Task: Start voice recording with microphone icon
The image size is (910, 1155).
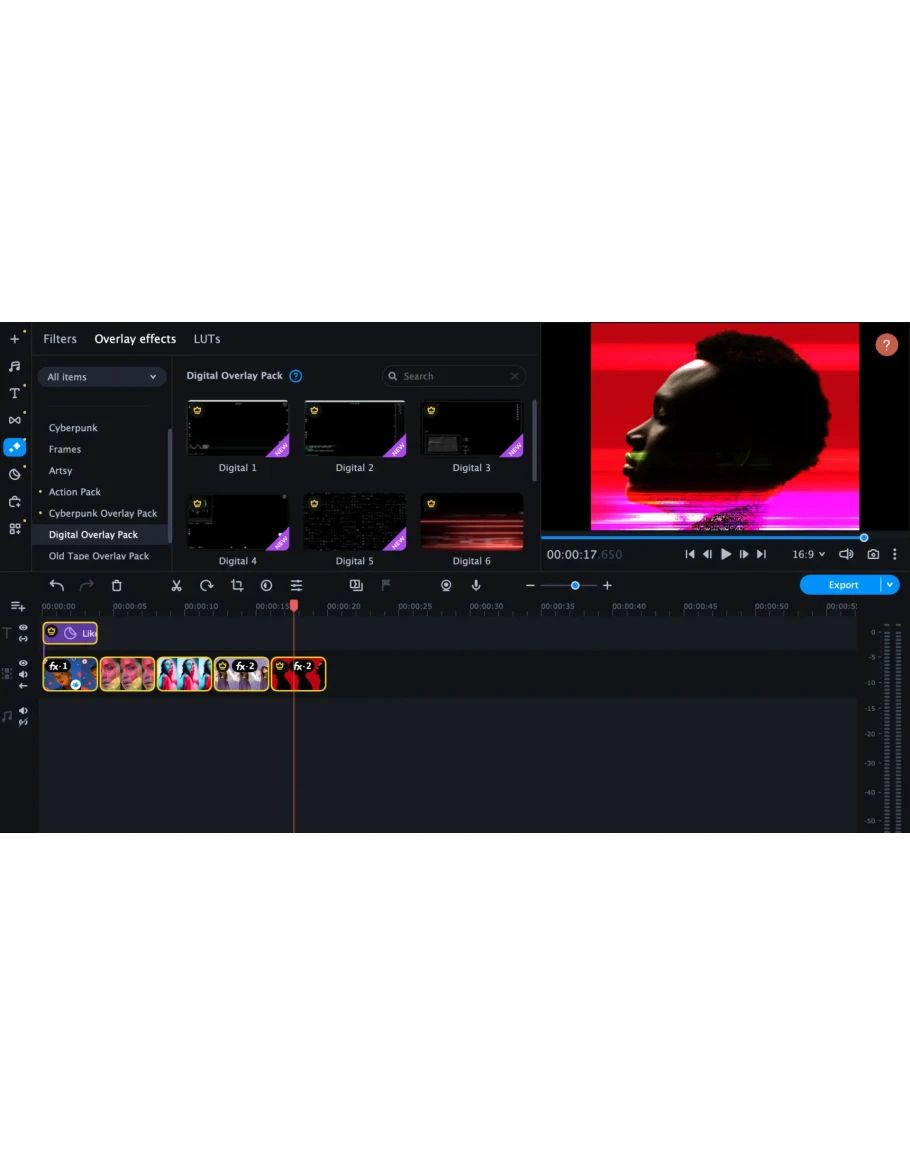Action: click(476, 585)
